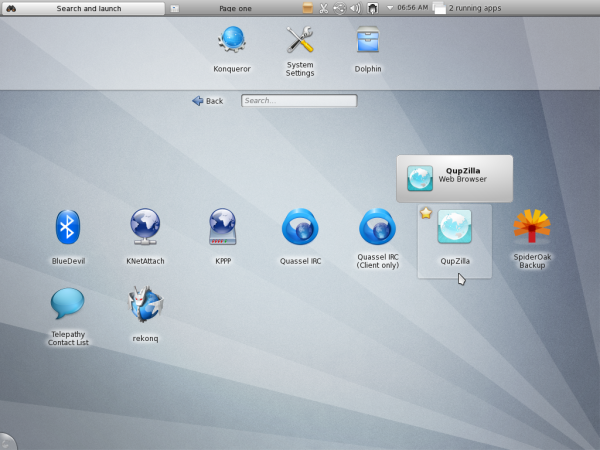Screen dimensions: 600x450
Task: Open the package updates tray icon
Action: (x=308, y=8)
